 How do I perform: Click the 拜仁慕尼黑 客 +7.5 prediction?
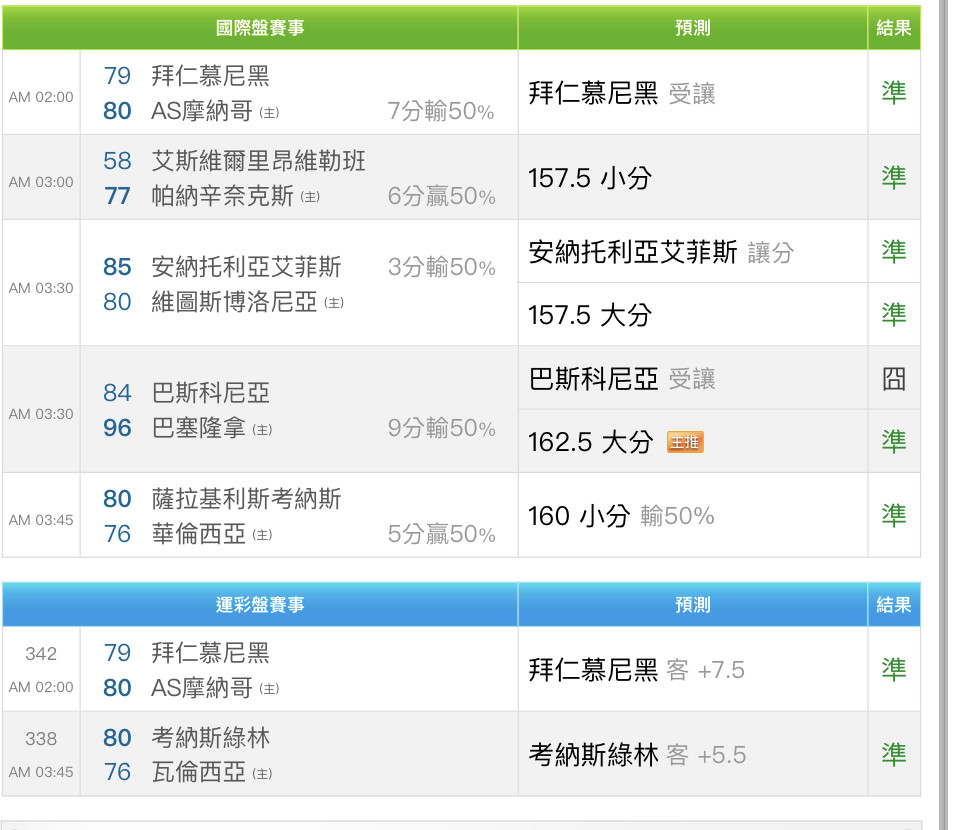(x=637, y=670)
